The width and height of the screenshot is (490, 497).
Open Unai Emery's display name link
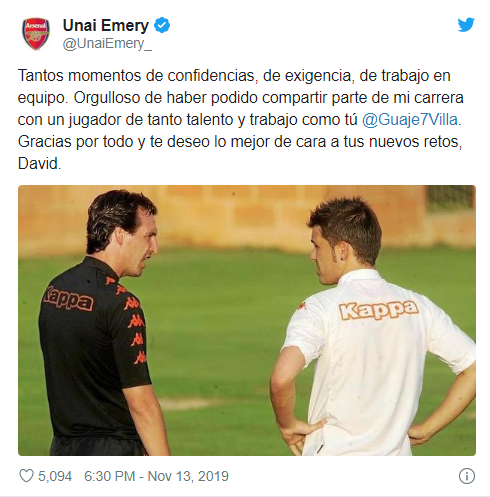point(106,26)
